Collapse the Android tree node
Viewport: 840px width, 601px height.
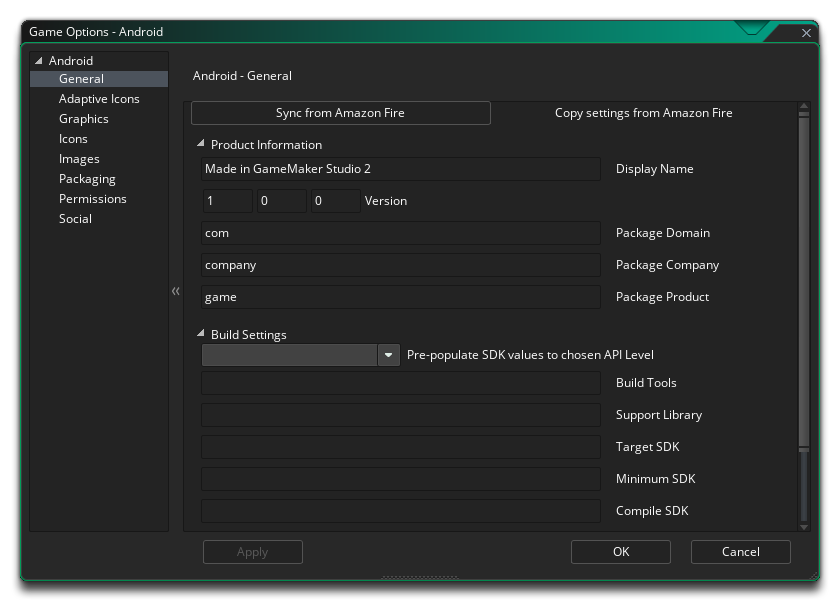40,60
